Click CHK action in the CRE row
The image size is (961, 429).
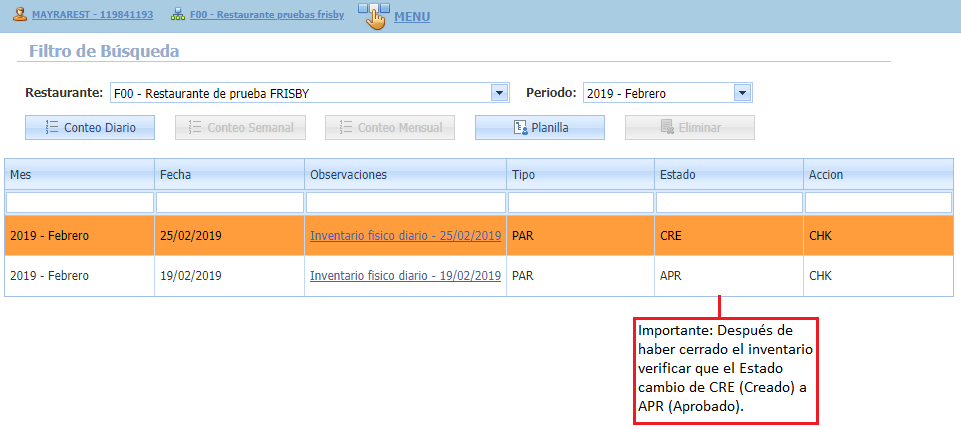[821, 235]
